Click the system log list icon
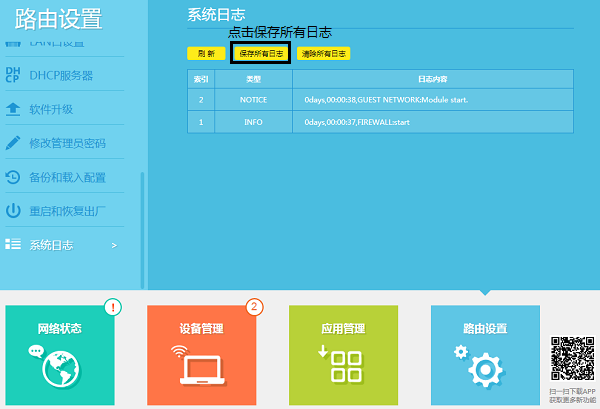This screenshot has height=409, width=600. click(x=13, y=244)
